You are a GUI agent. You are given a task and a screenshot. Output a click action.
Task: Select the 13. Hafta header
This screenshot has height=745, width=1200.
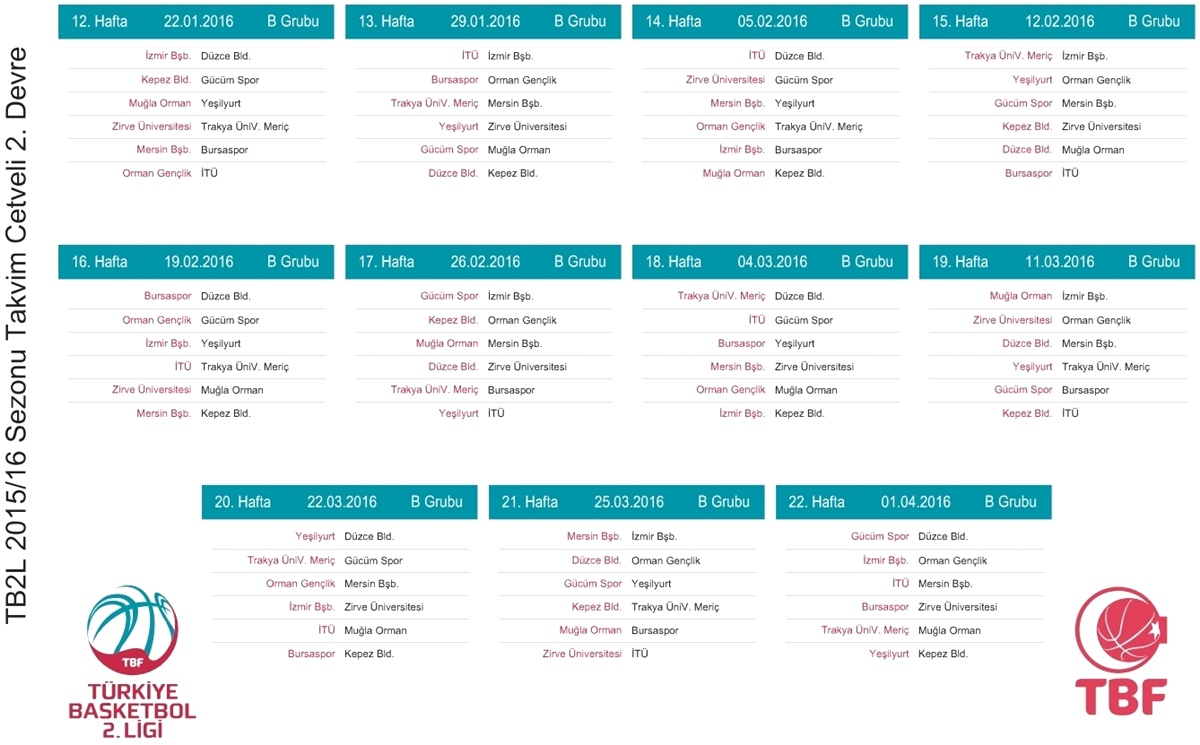(x=382, y=21)
